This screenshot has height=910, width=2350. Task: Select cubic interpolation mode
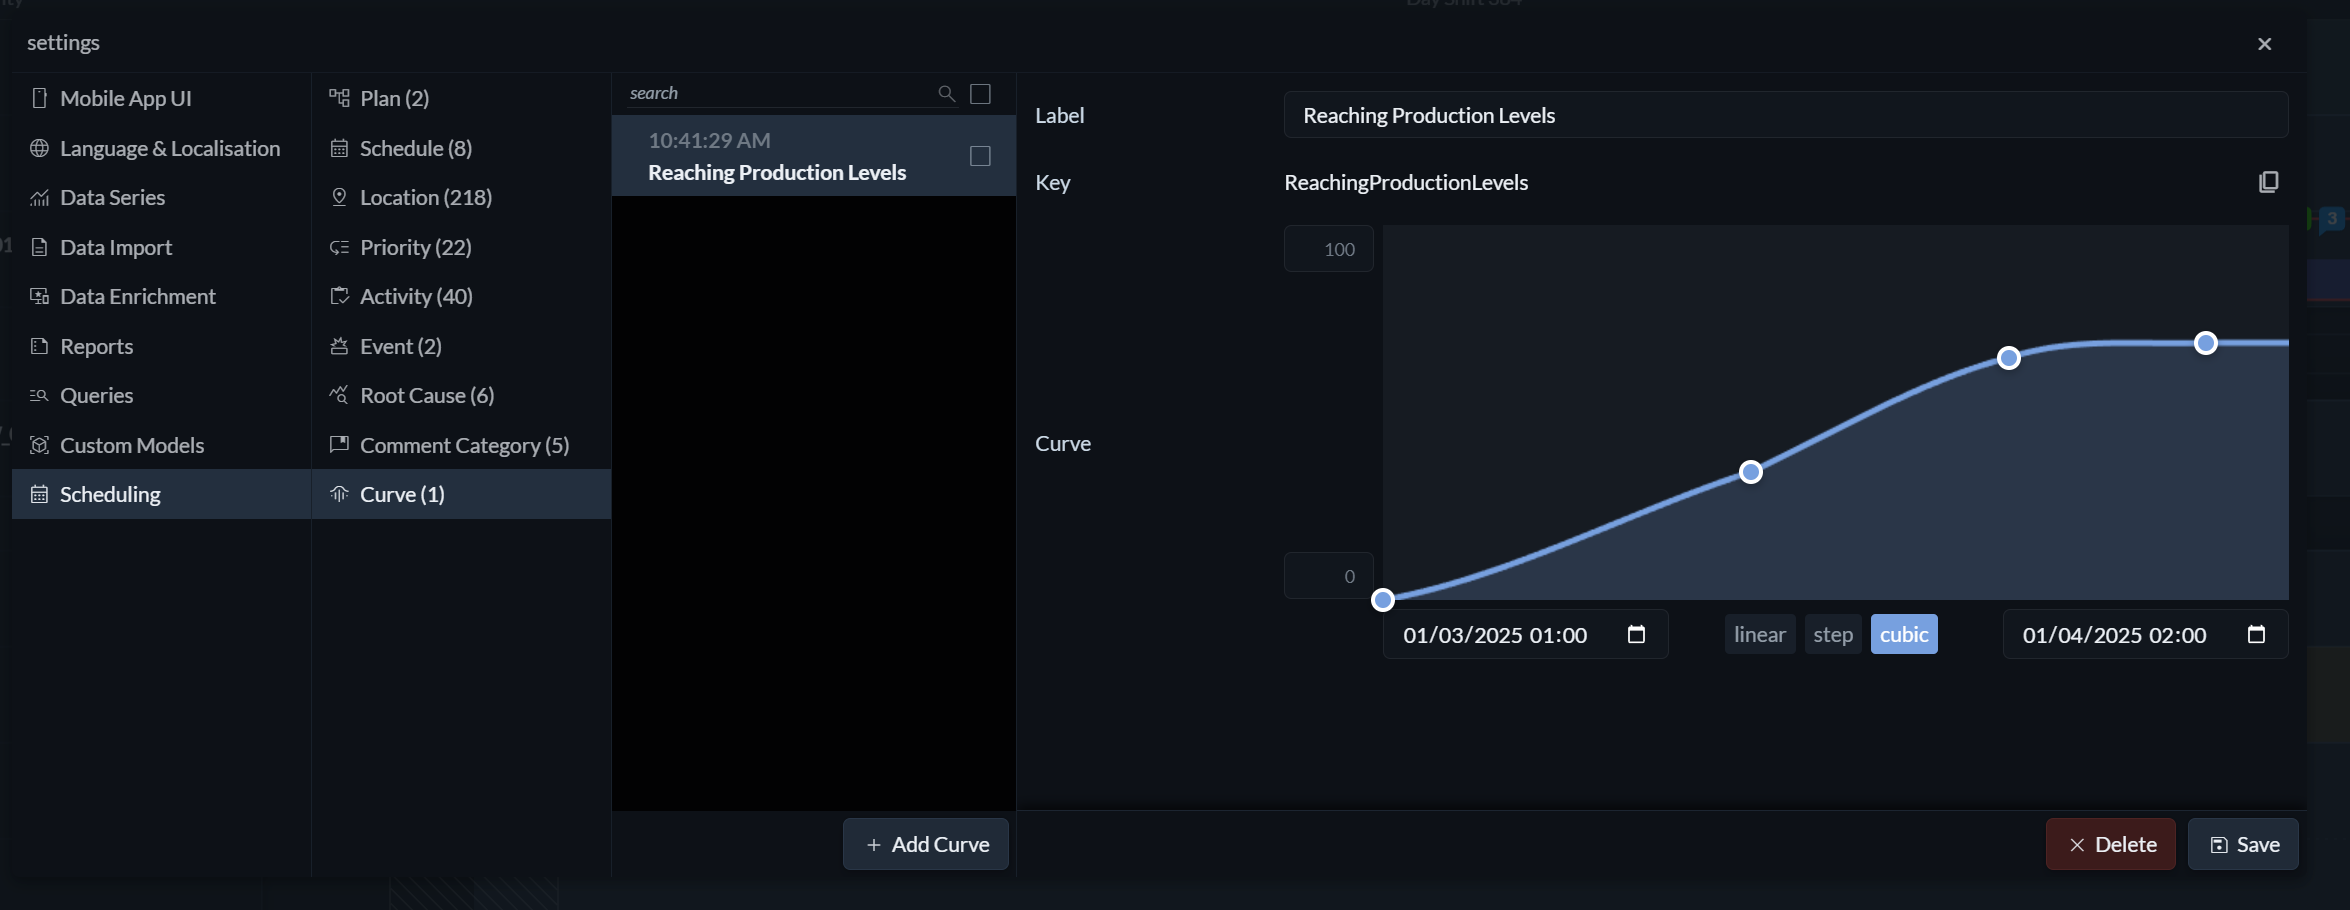pyautogui.click(x=1904, y=634)
